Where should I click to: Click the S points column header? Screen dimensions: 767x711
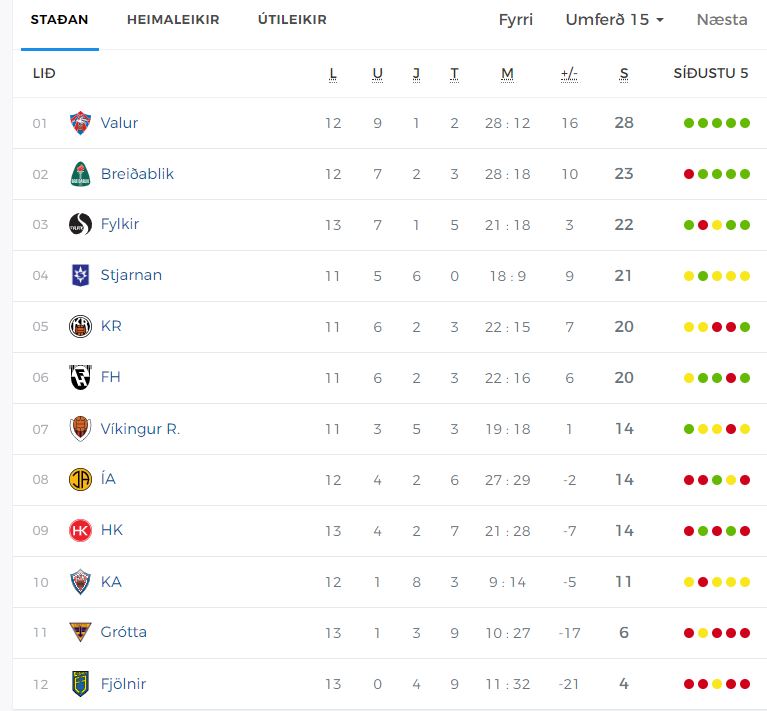pyautogui.click(x=624, y=74)
